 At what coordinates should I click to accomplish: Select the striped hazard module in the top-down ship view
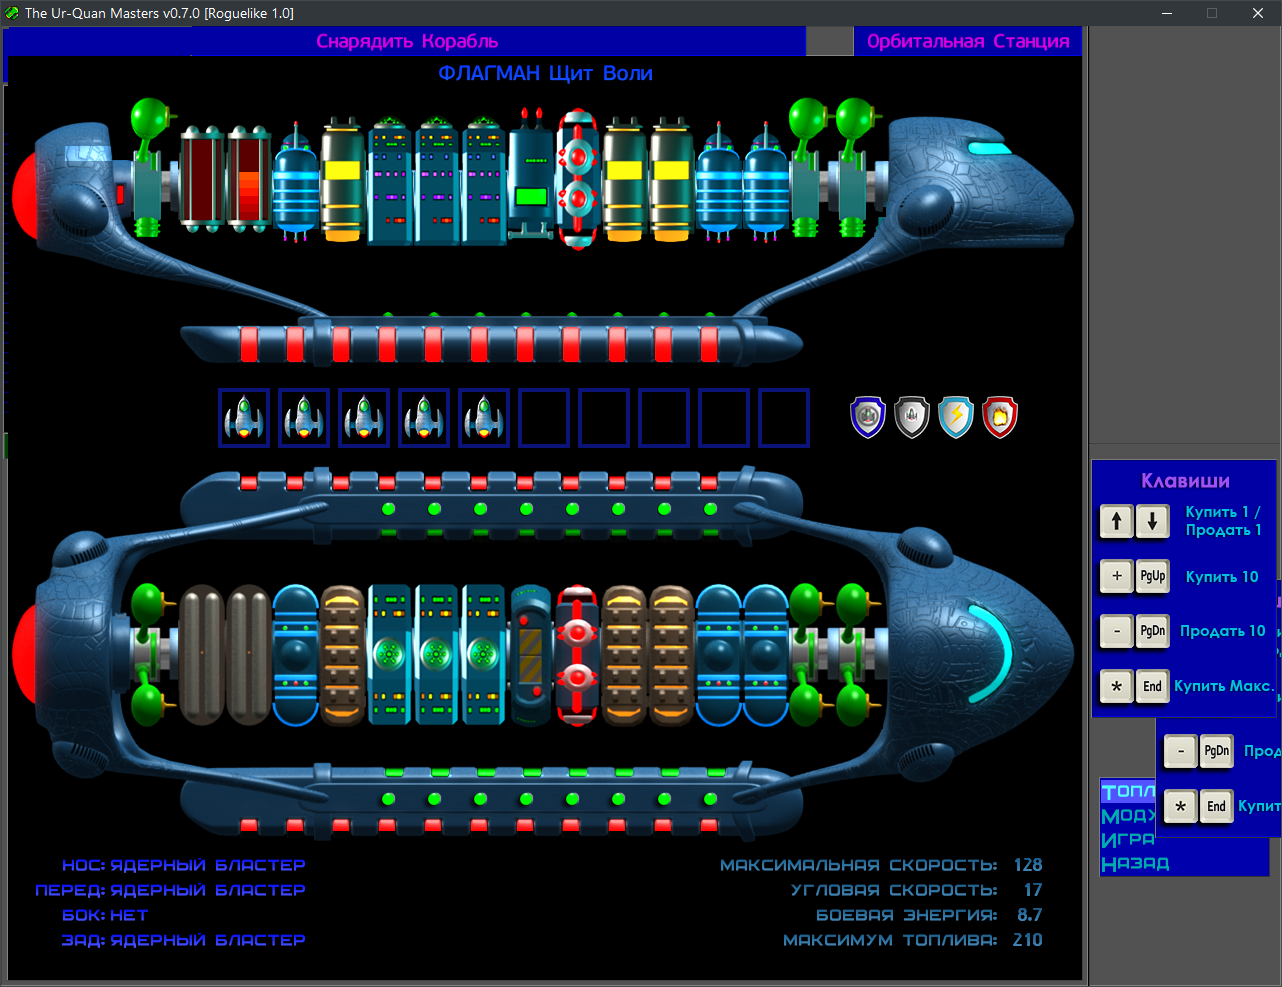531,656
